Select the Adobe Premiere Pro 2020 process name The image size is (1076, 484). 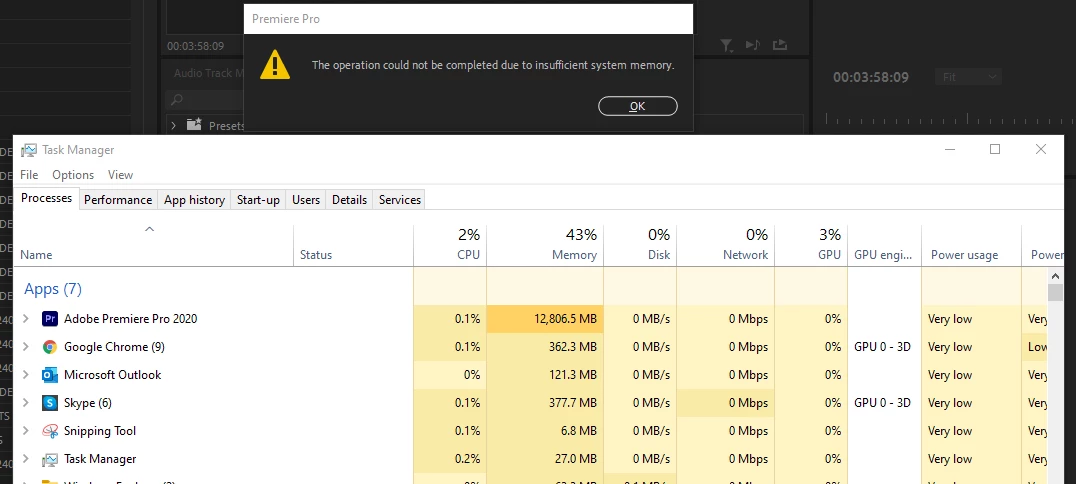point(130,319)
